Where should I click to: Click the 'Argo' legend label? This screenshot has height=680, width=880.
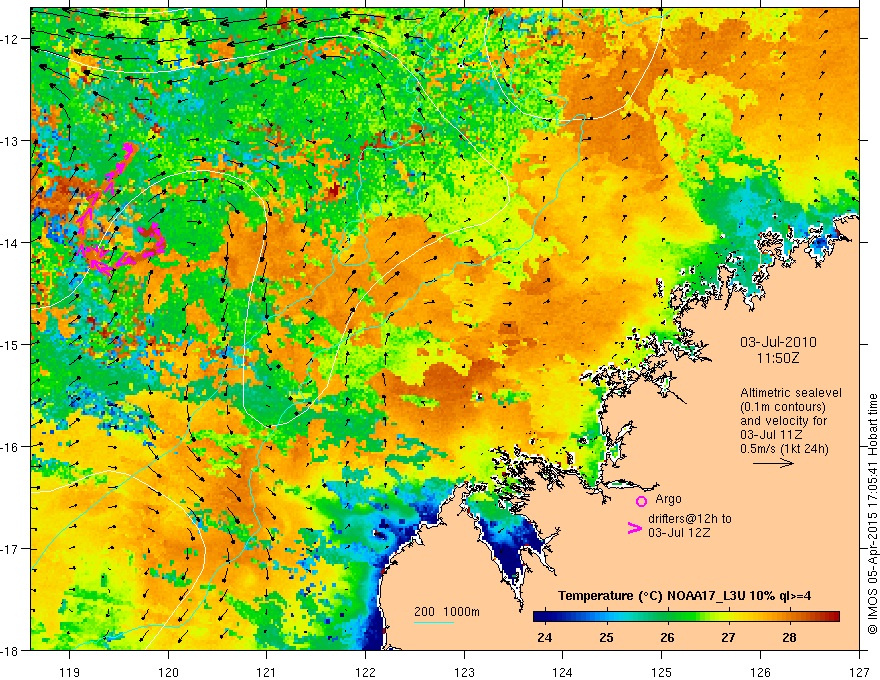[668, 499]
